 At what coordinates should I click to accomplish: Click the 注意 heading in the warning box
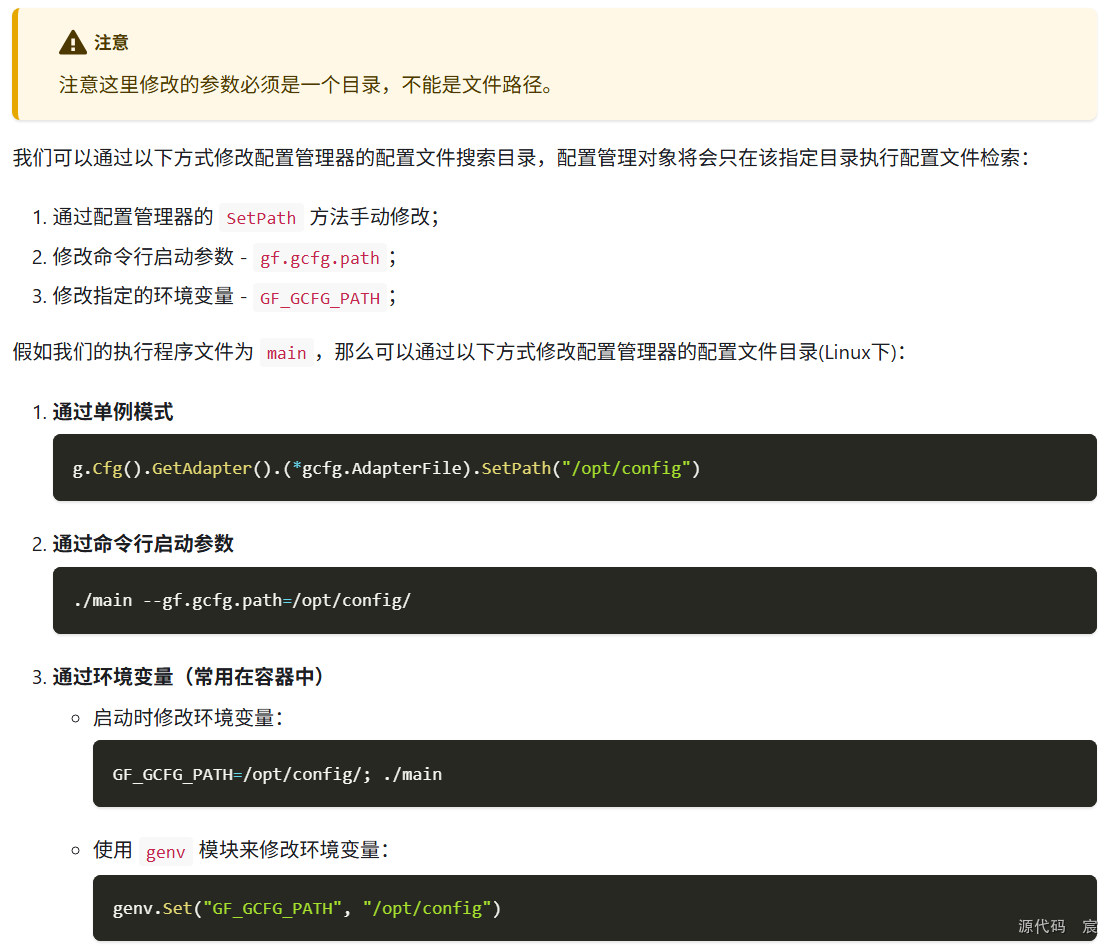(x=111, y=42)
